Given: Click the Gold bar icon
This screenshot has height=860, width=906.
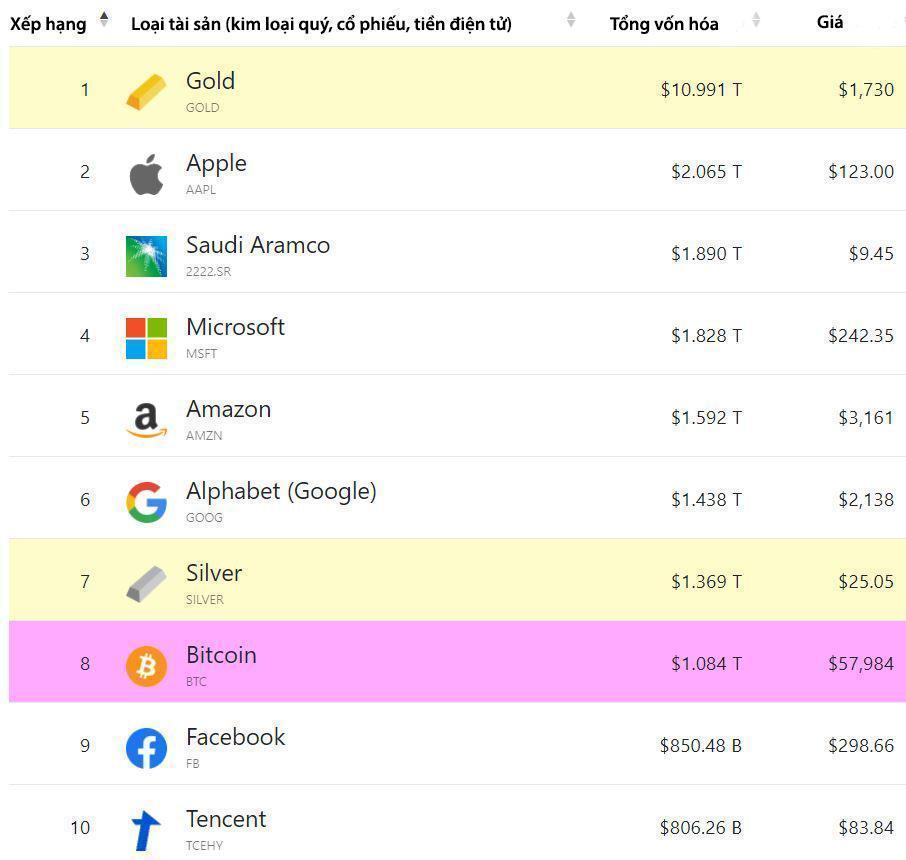Looking at the screenshot, I should click(x=146, y=91).
